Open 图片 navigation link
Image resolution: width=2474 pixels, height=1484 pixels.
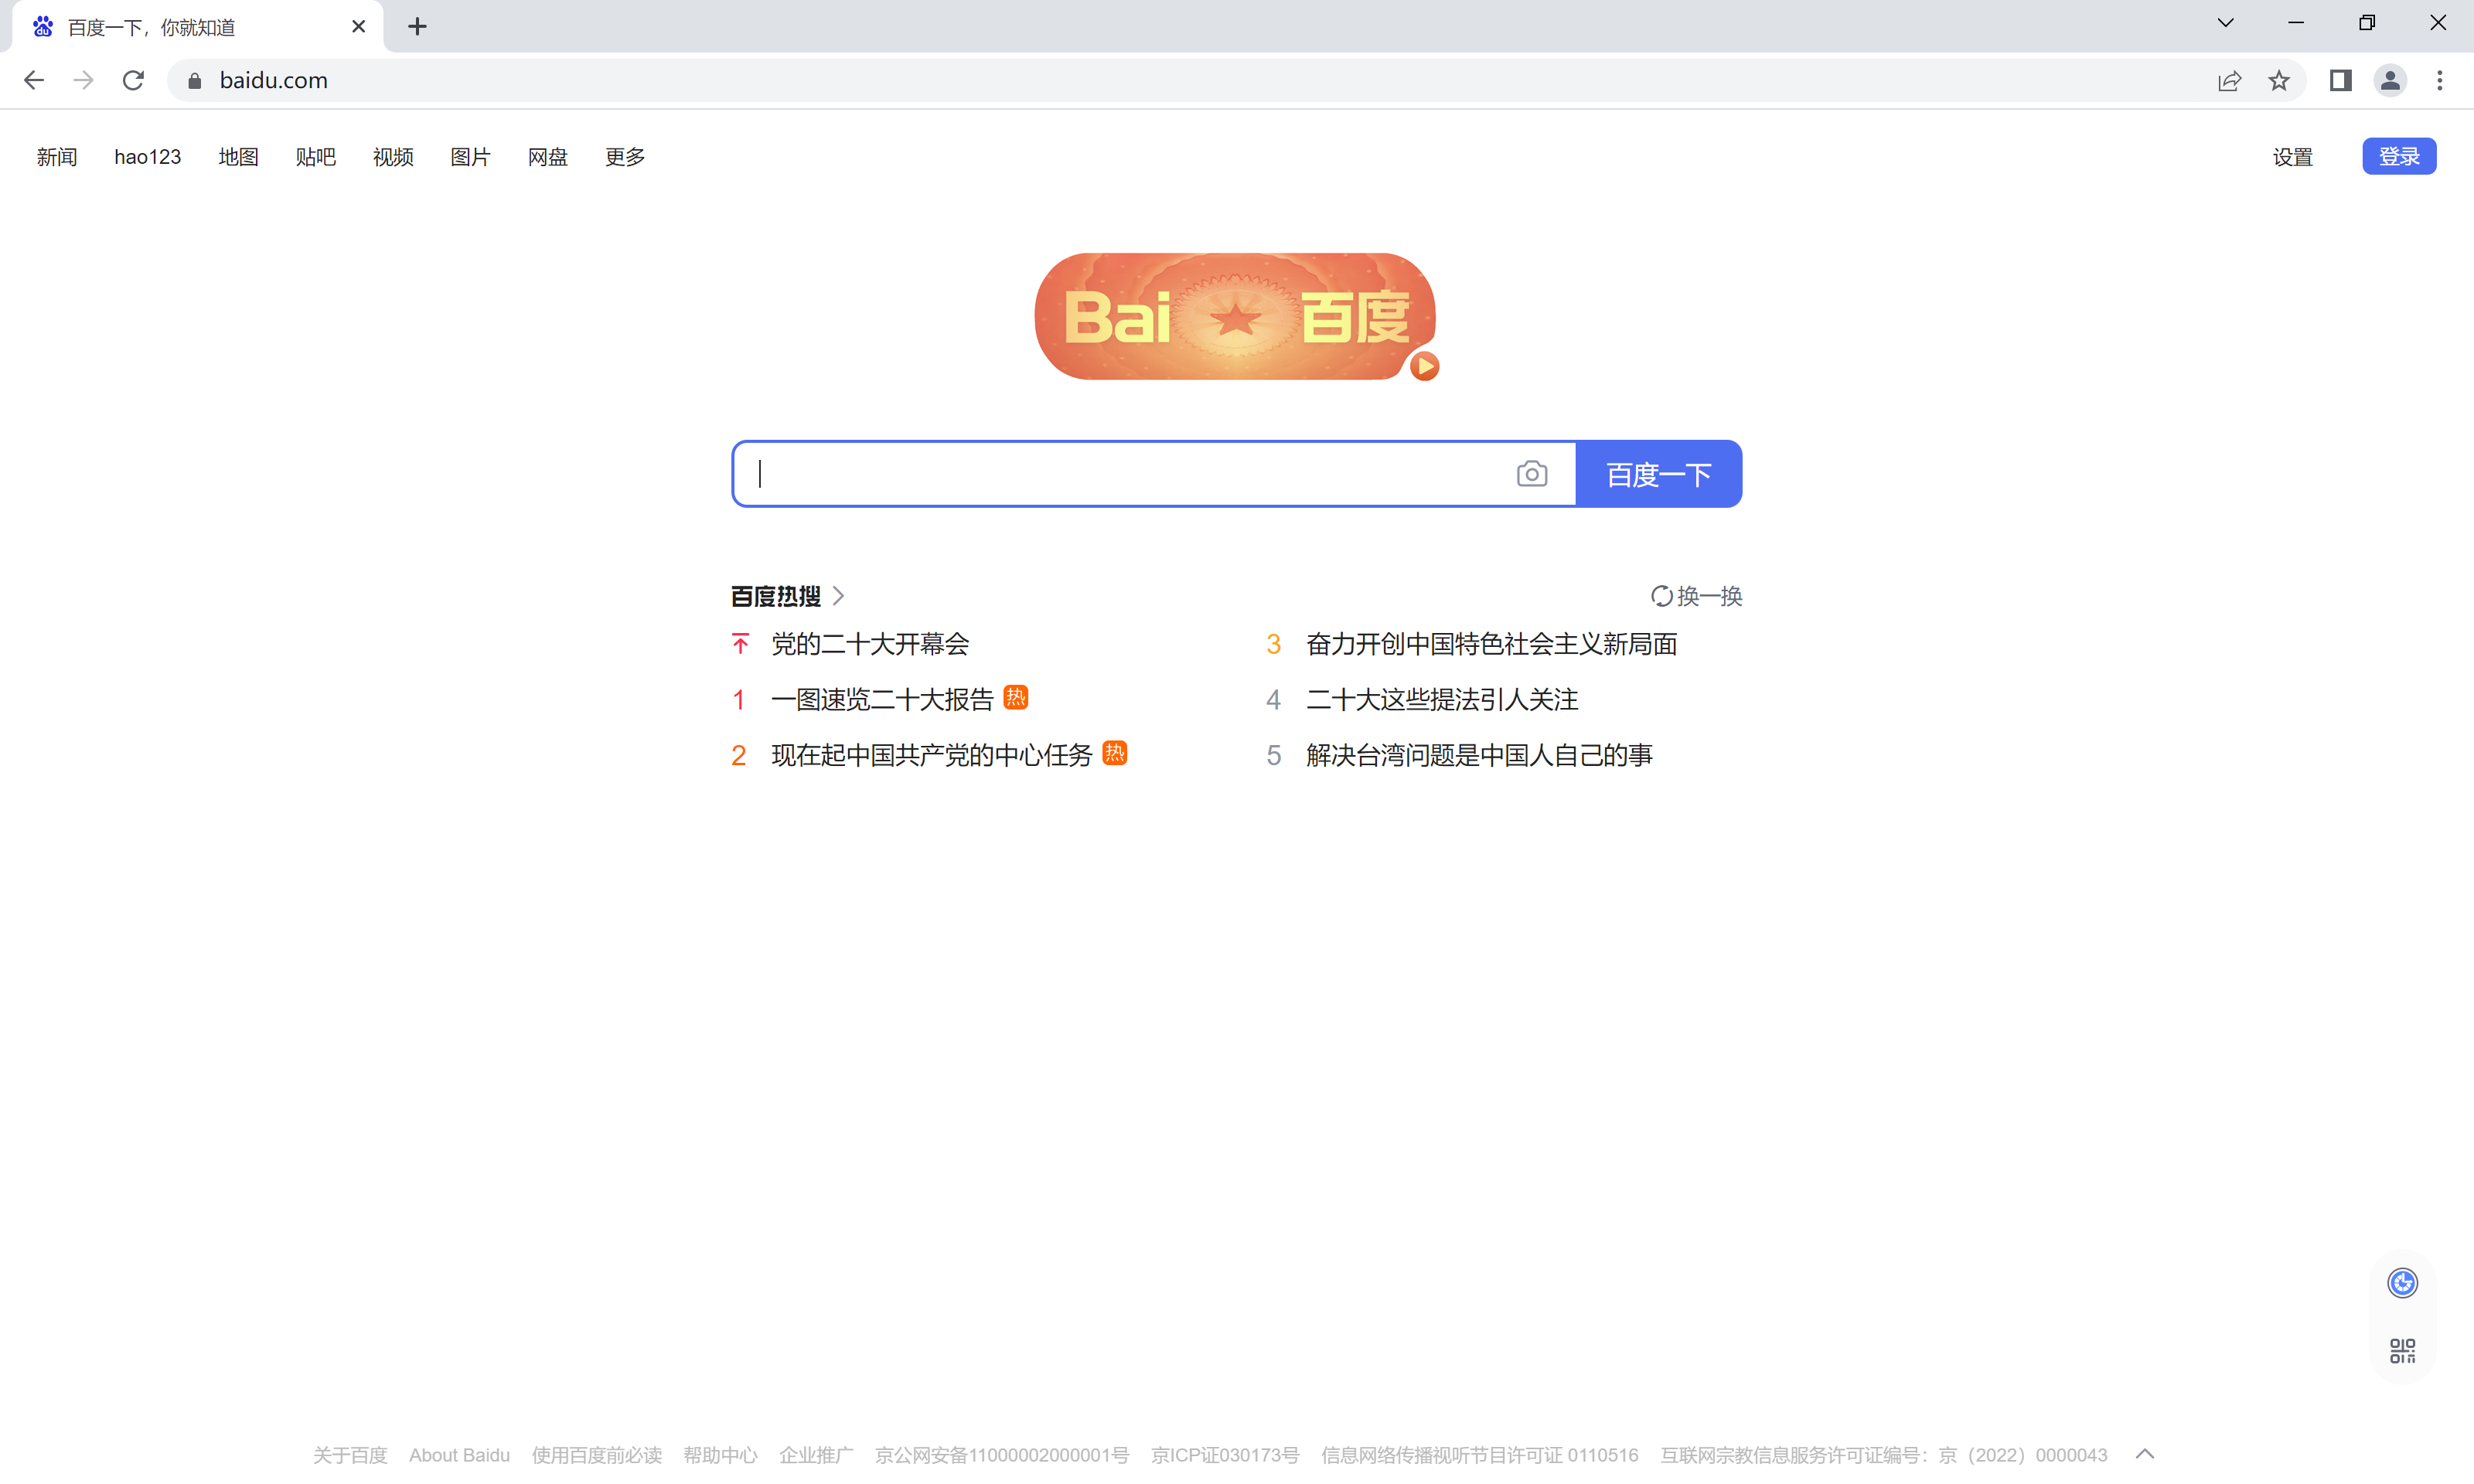click(x=471, y=157)
